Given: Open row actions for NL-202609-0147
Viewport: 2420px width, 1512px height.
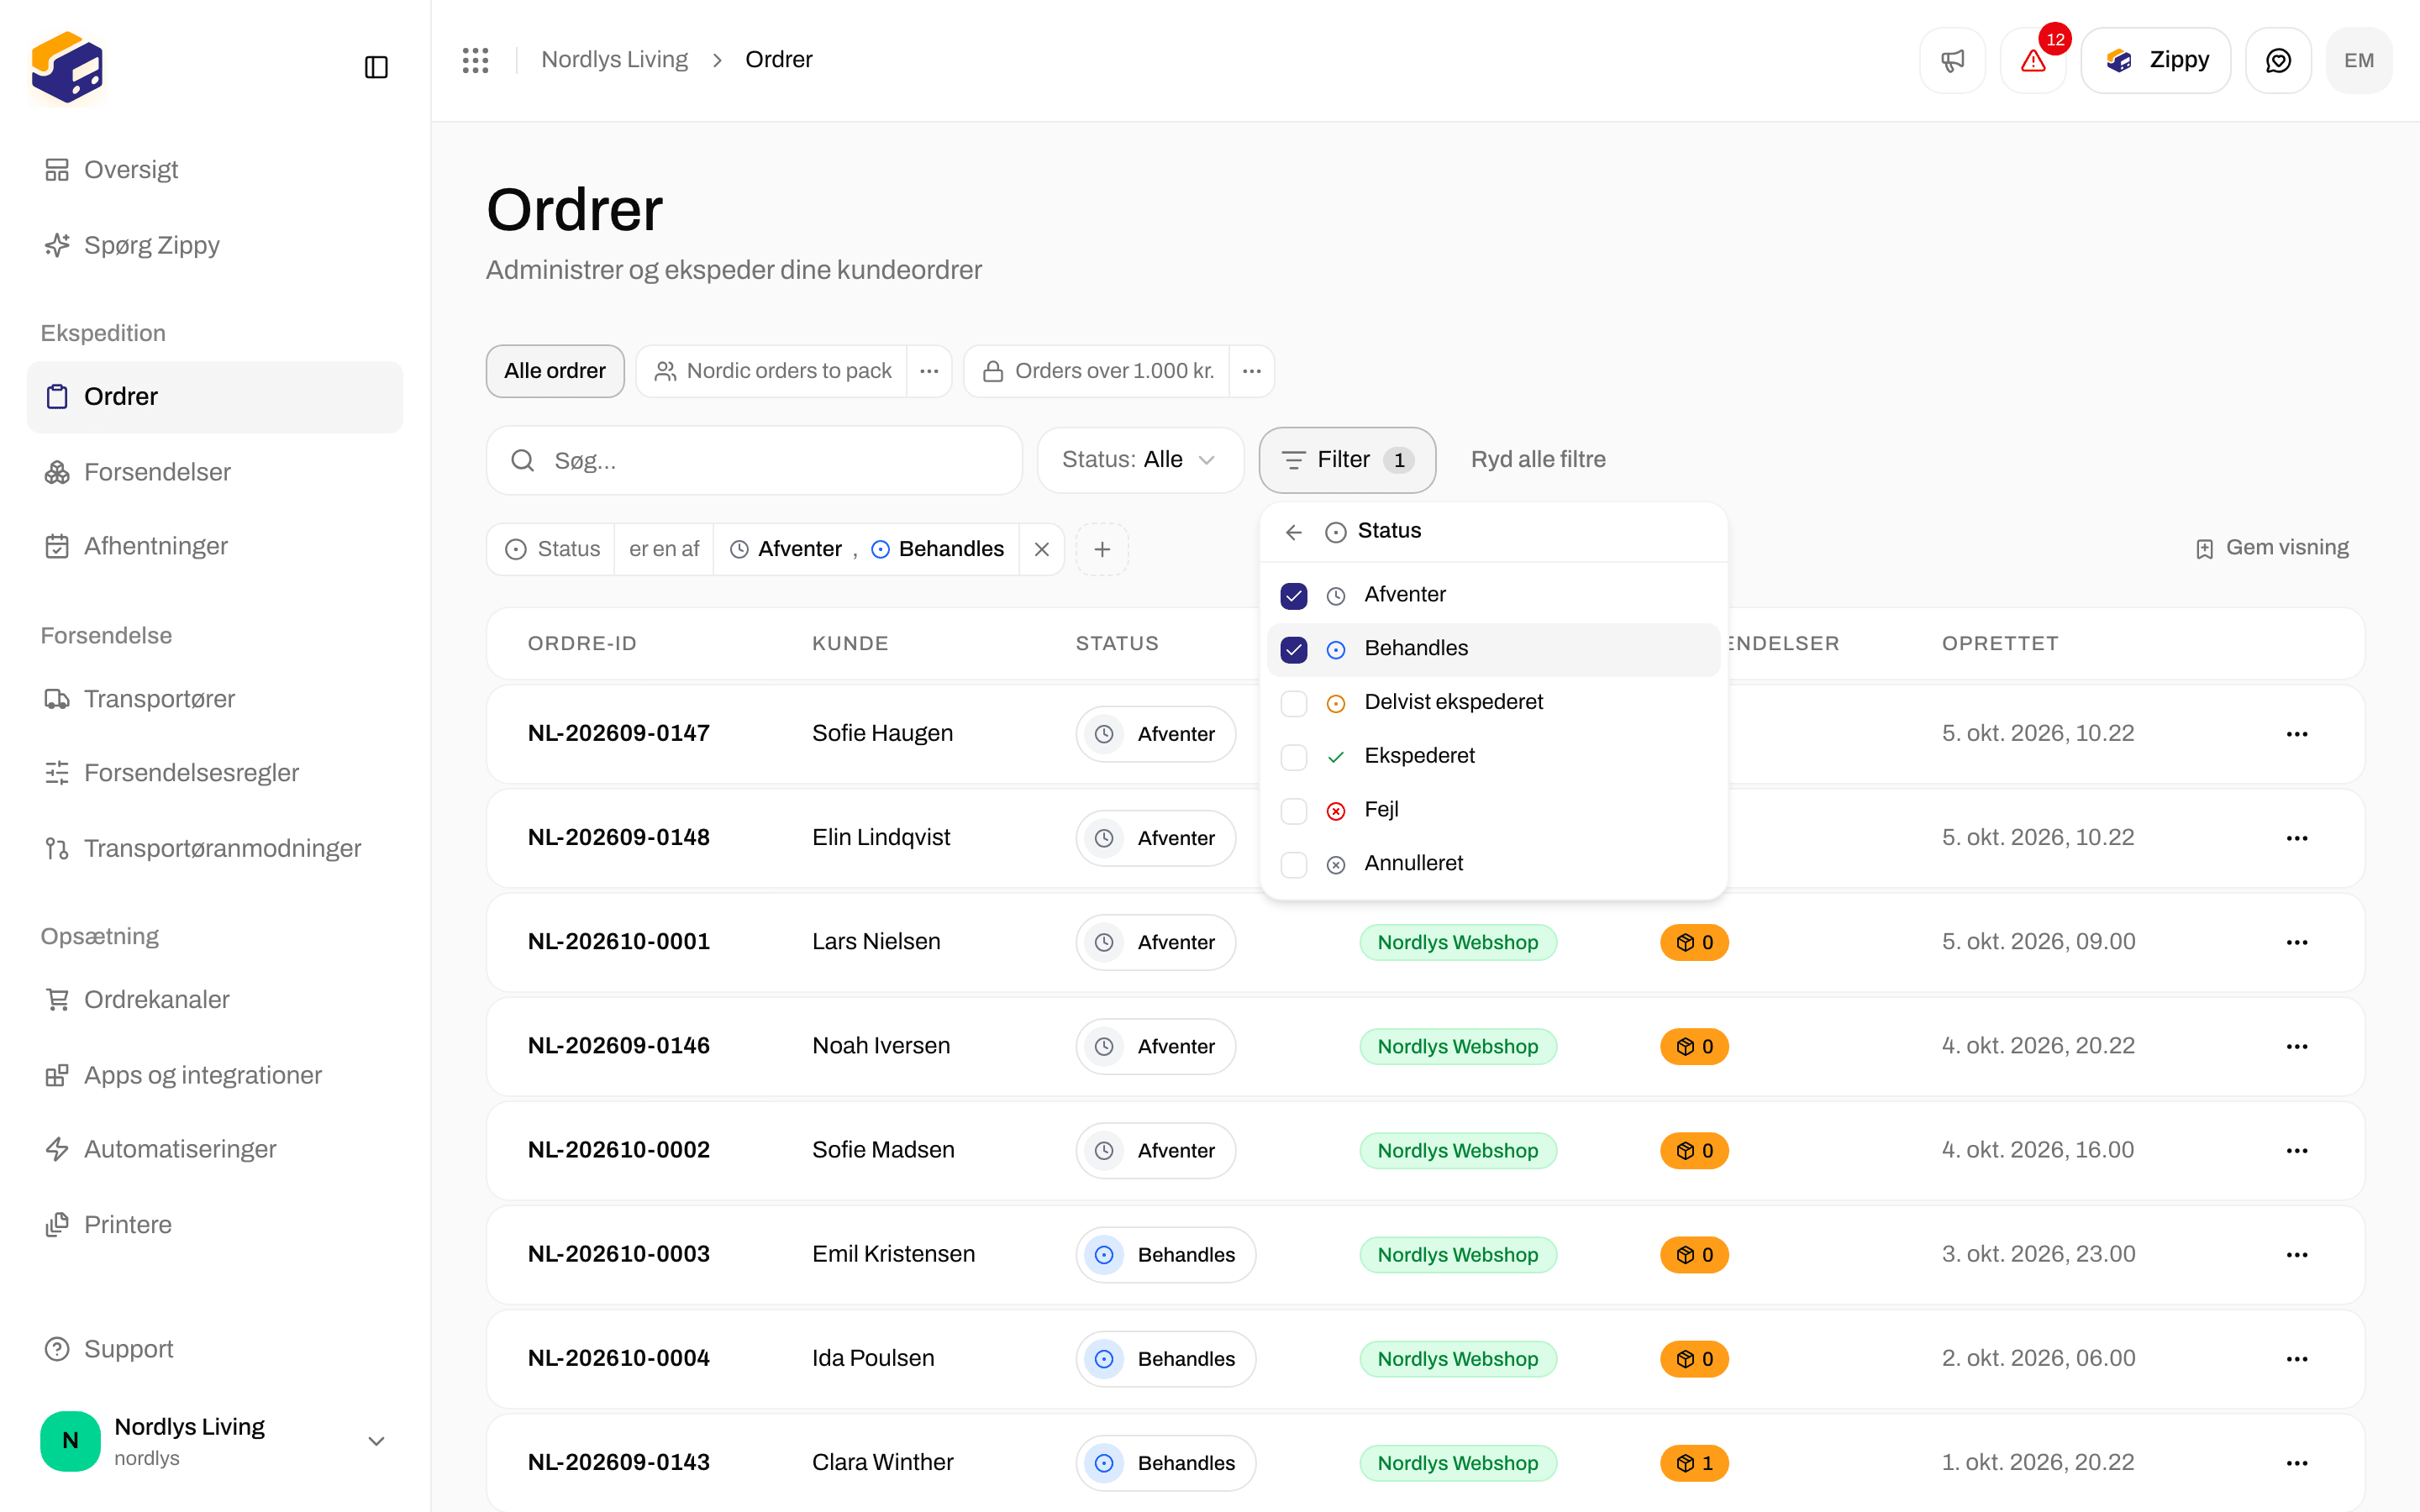Looking at the screenshot, I should [2297, 734].
